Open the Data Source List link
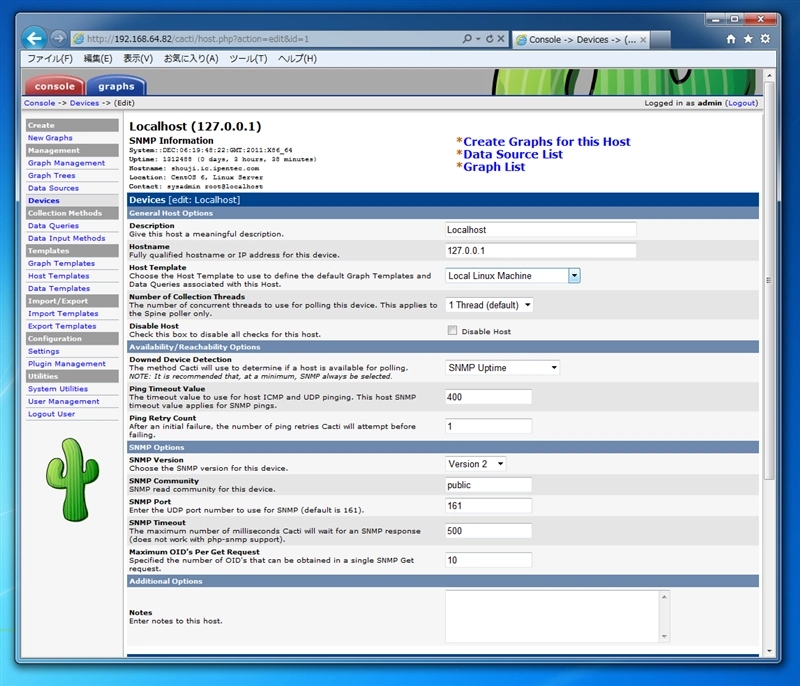The width and height of the screenshot is (800, 686). [x=513, y=155]
